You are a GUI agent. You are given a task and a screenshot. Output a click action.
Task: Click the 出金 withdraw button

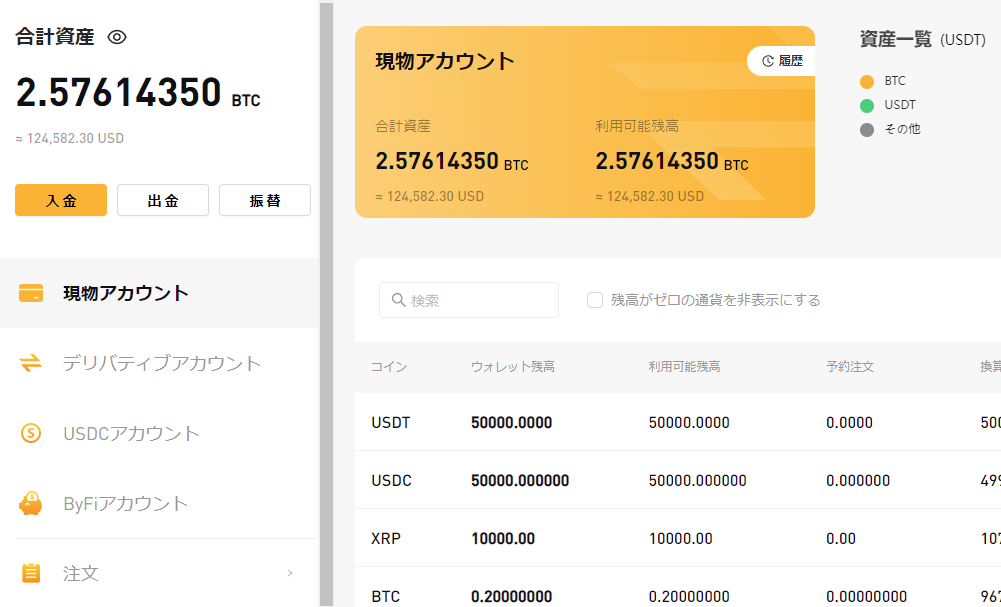pos(163,200)
